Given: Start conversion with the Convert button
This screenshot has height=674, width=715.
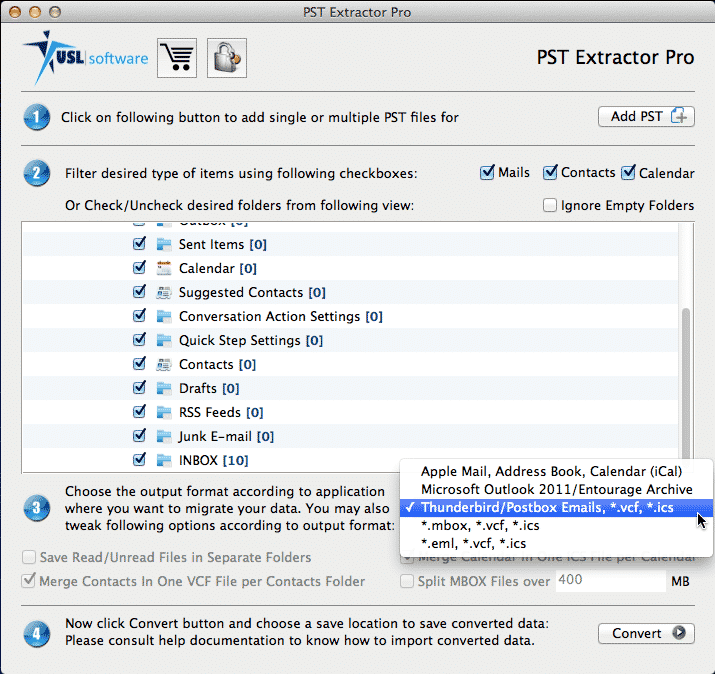Looking at the screenshot, I should [x=646, y=633].
